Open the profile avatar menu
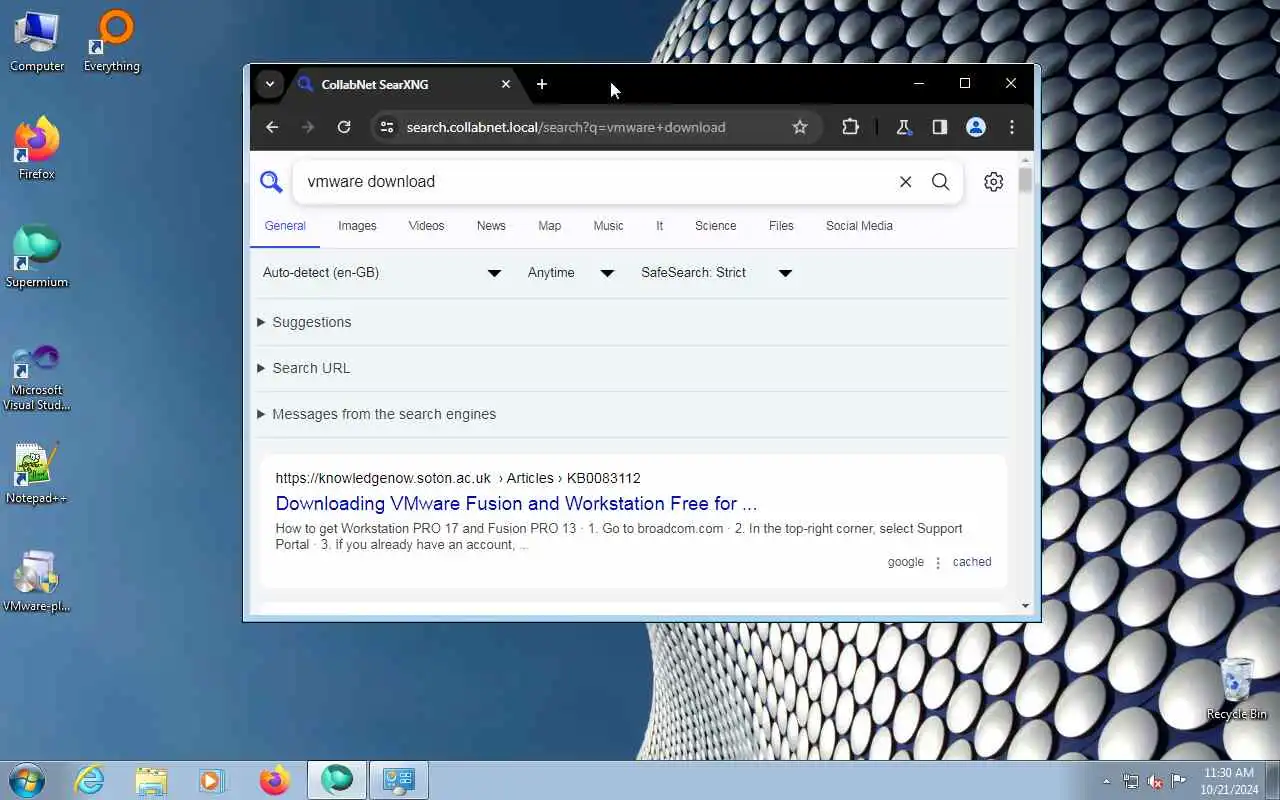Viewport: 1280px width, 800px height. click(x=976, y=127)
